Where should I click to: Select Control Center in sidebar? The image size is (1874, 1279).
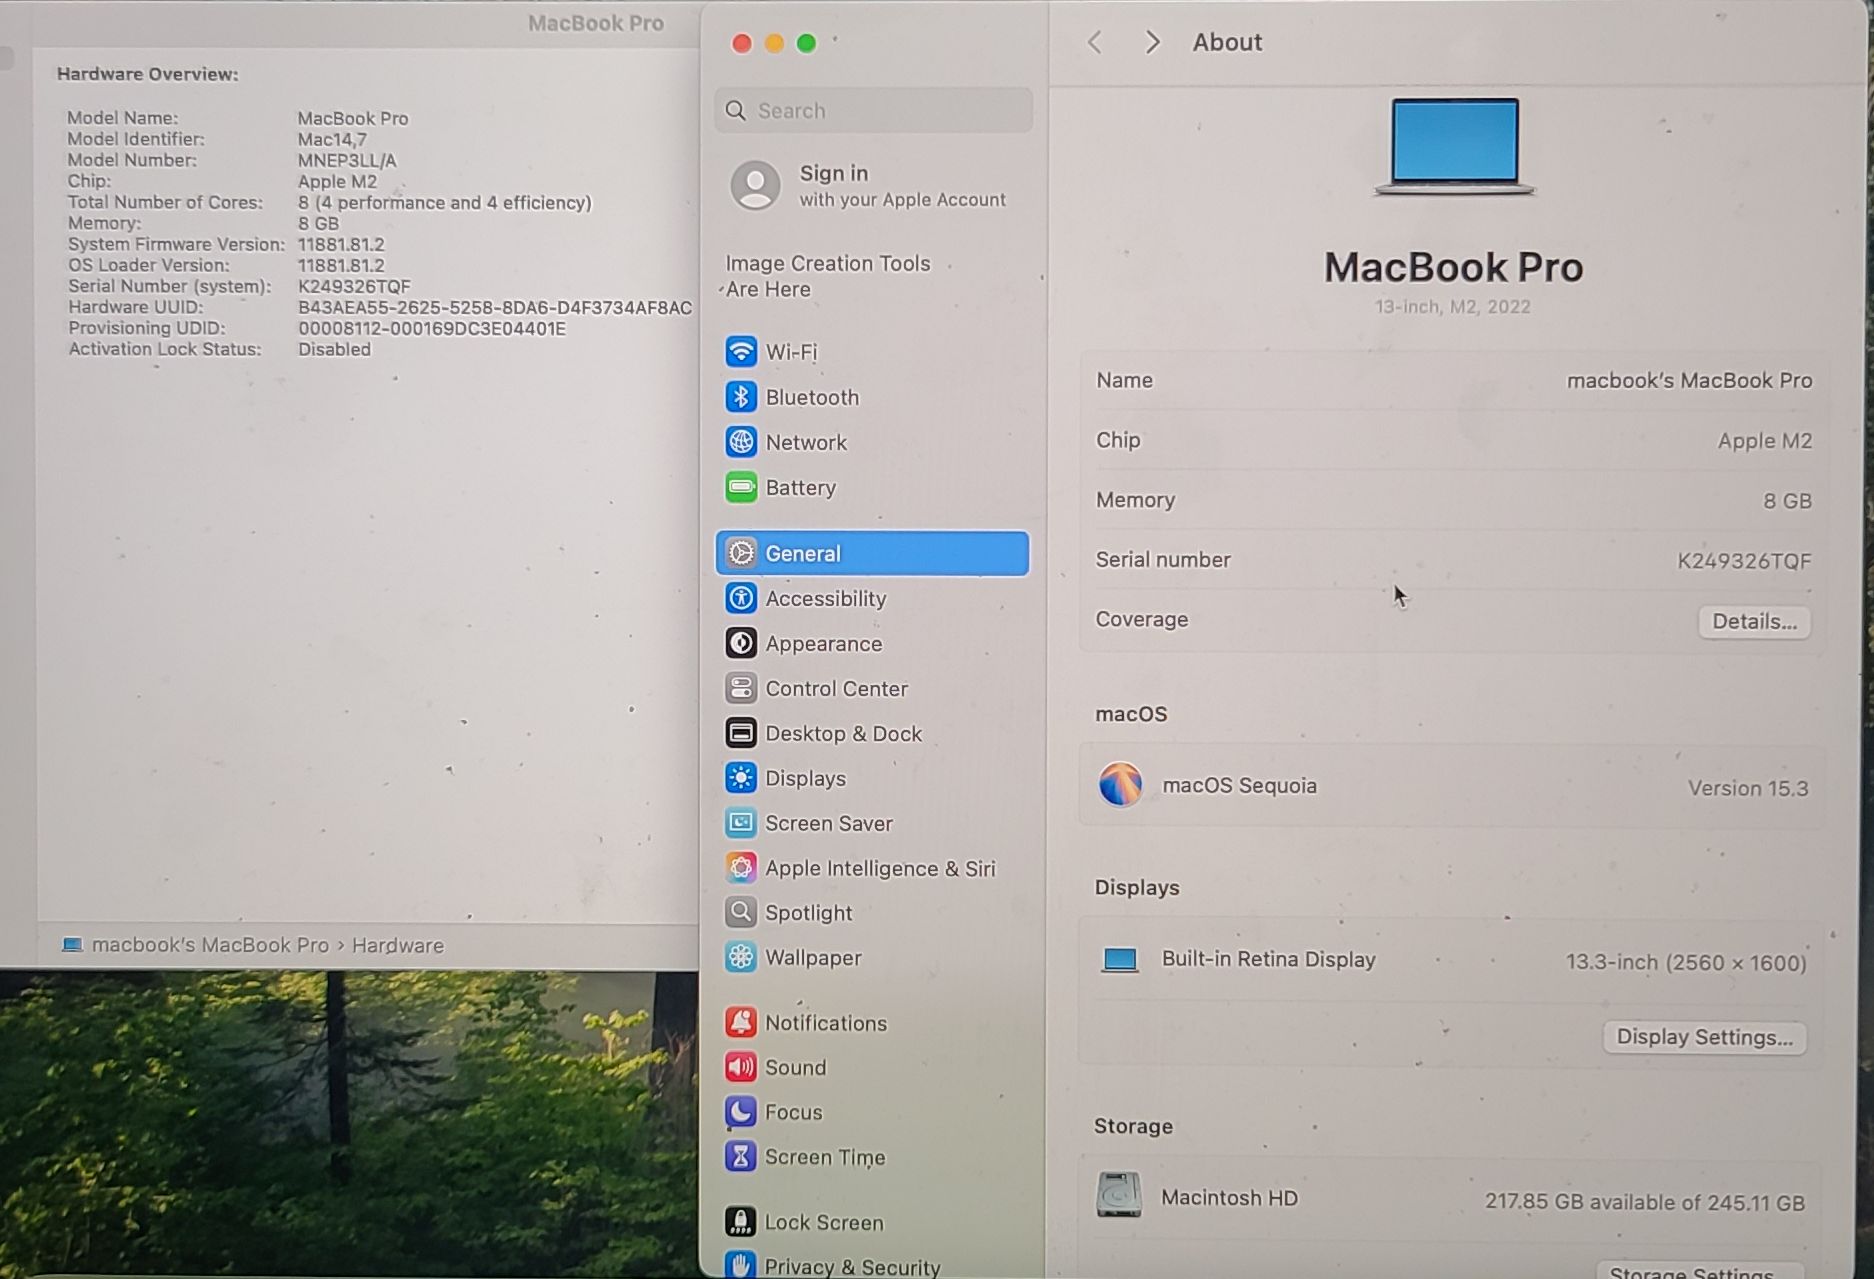pyautogui.click(x=835, y=688)
